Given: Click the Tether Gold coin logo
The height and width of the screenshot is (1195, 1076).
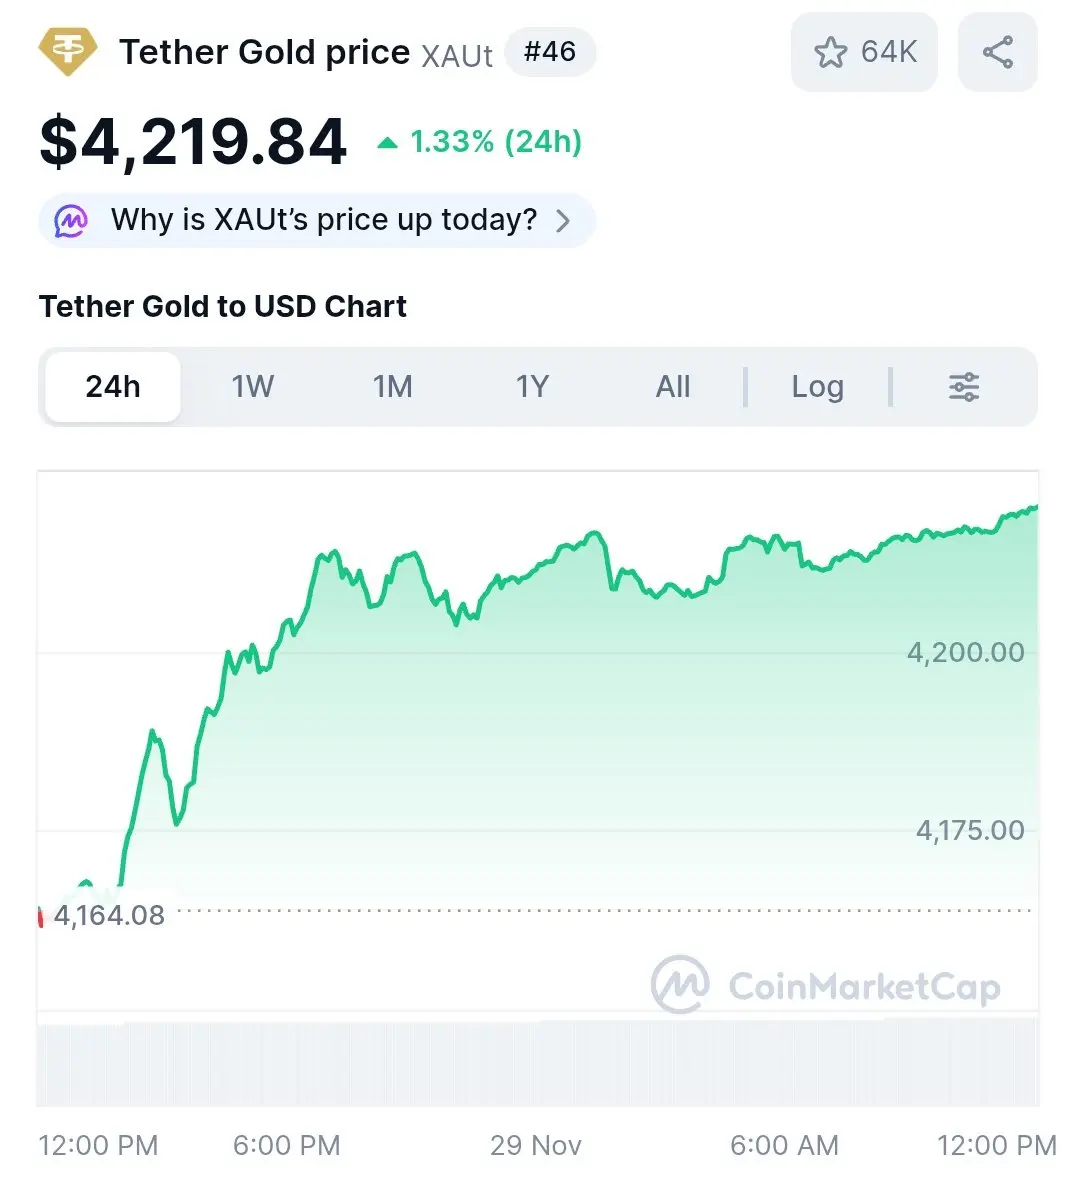Looking at the screenshot, I should [x=68, y=52].
